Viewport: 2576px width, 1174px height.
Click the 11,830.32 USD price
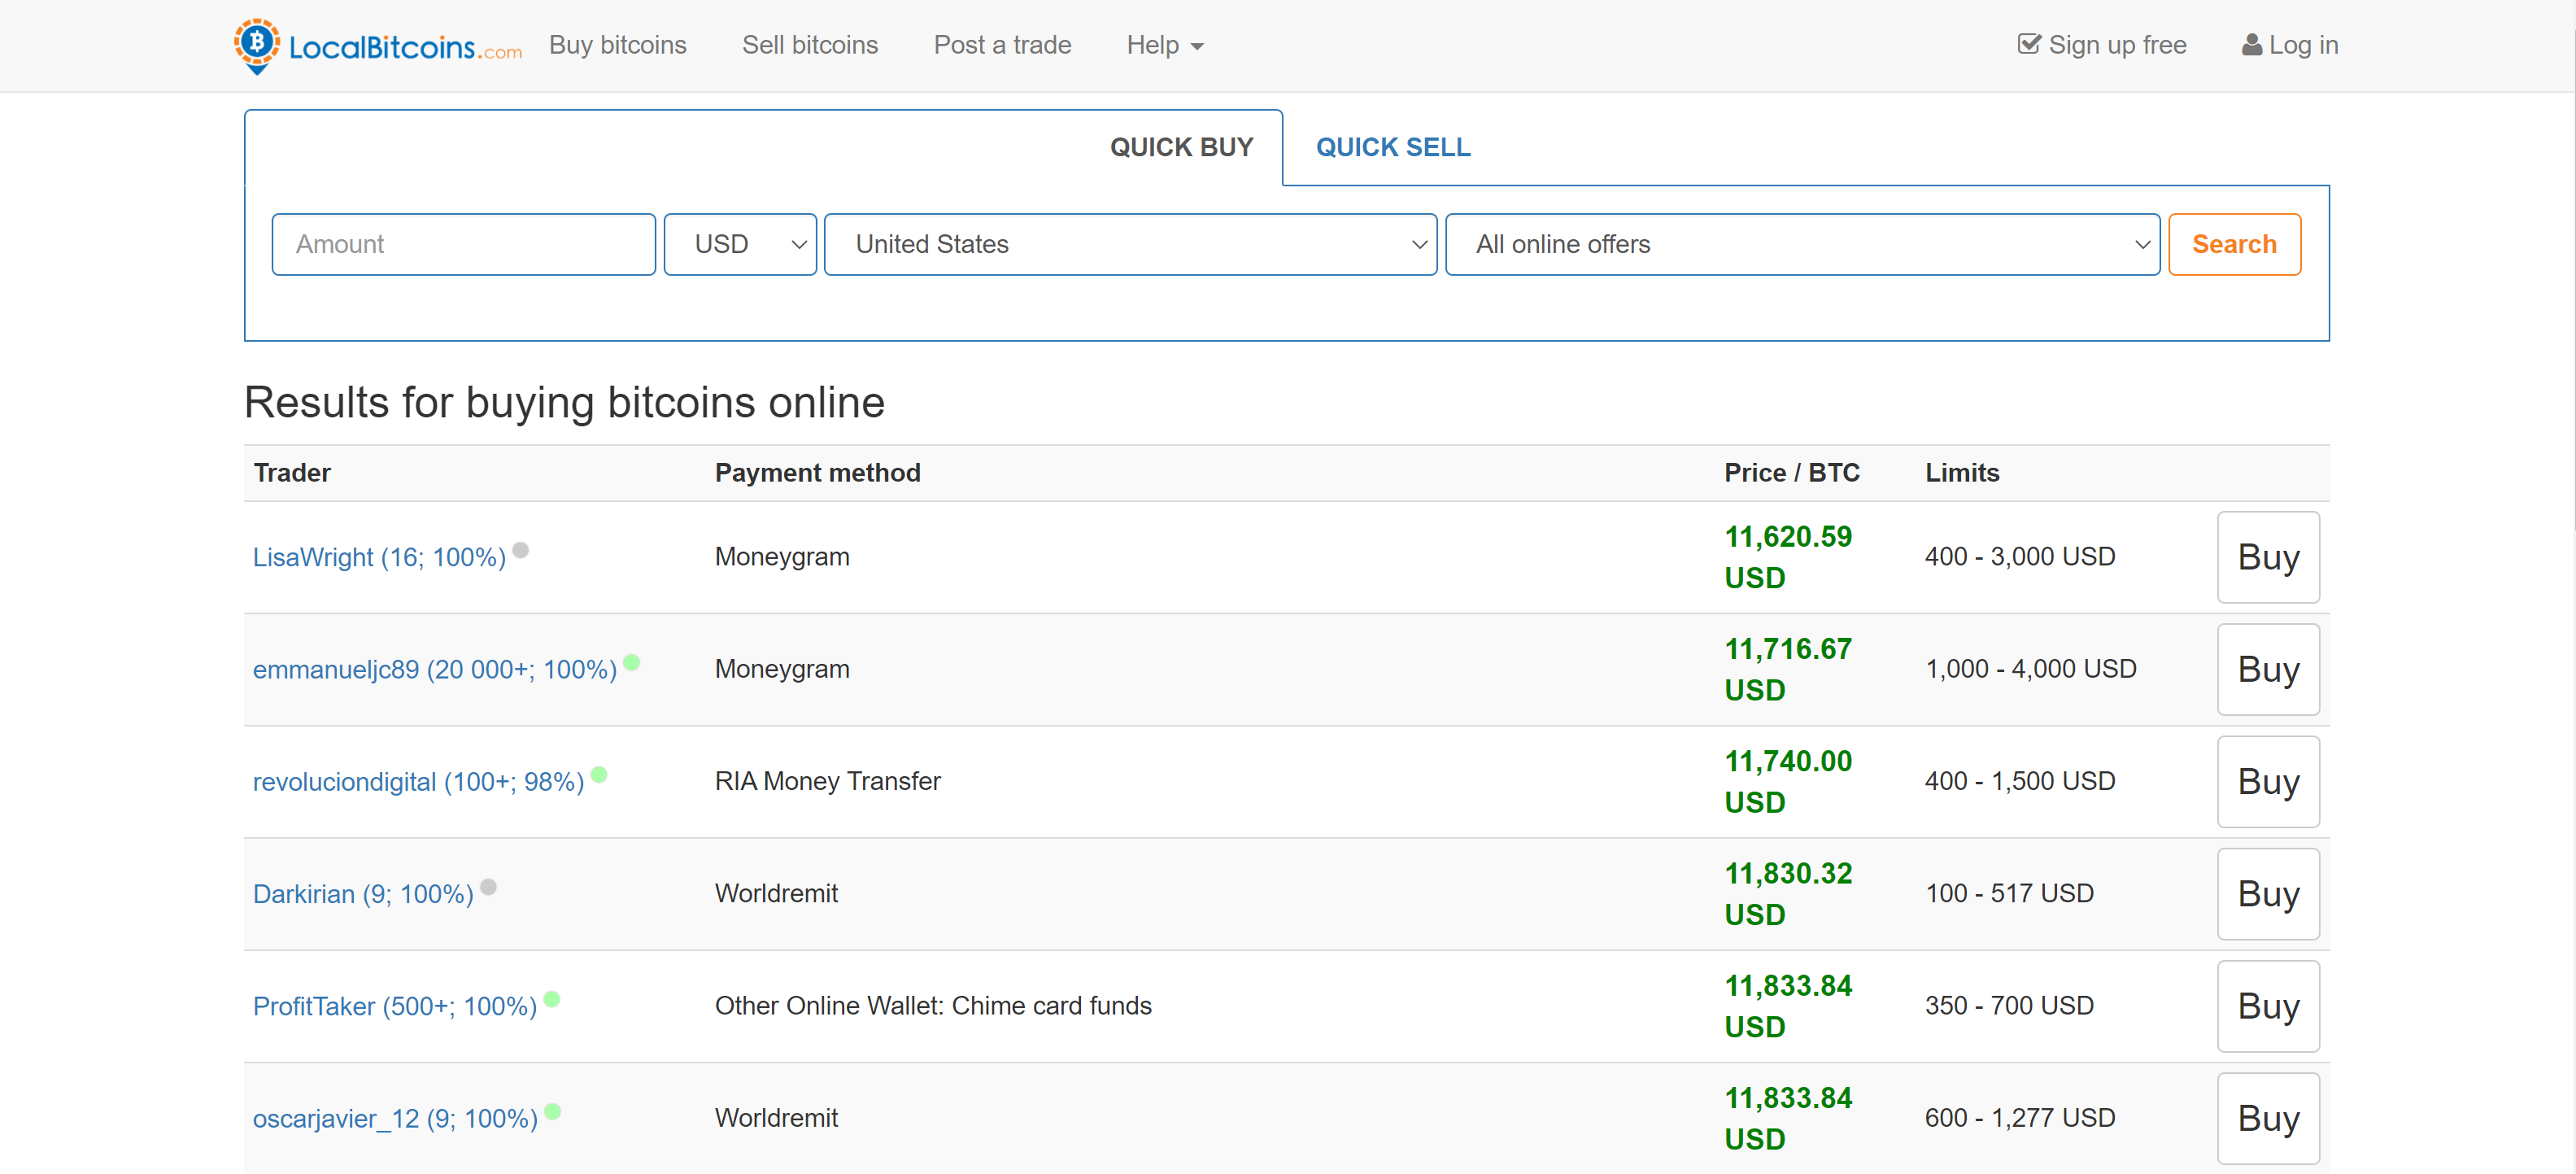1787,893
